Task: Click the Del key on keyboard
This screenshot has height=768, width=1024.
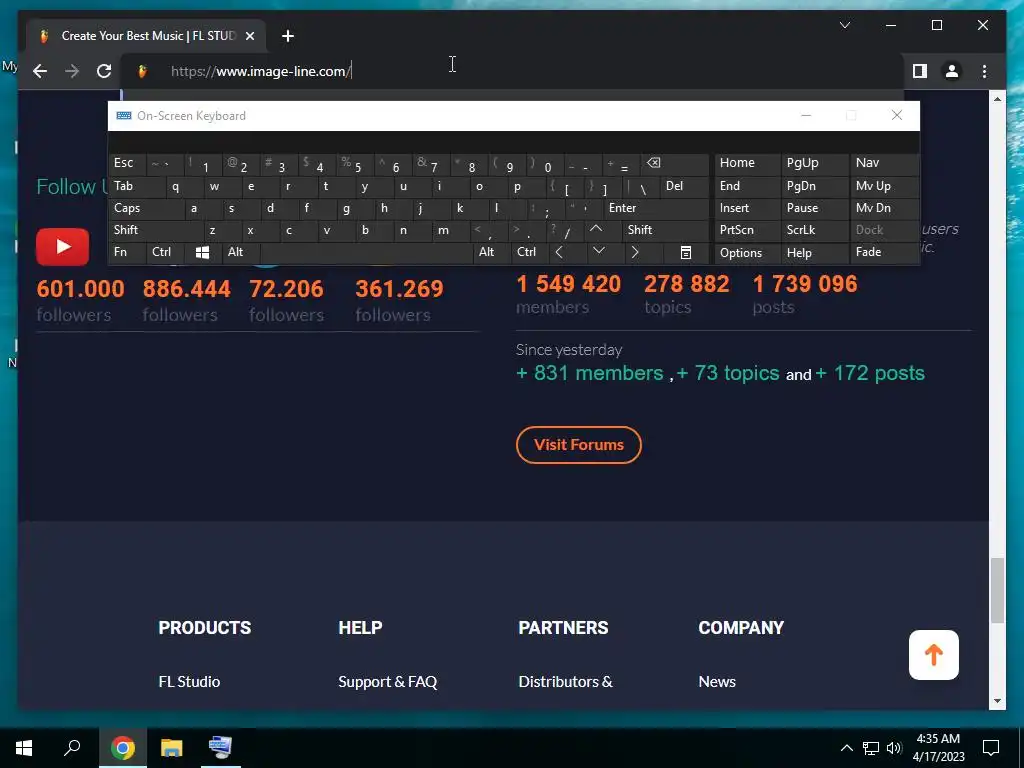Action: coord(684,187)
